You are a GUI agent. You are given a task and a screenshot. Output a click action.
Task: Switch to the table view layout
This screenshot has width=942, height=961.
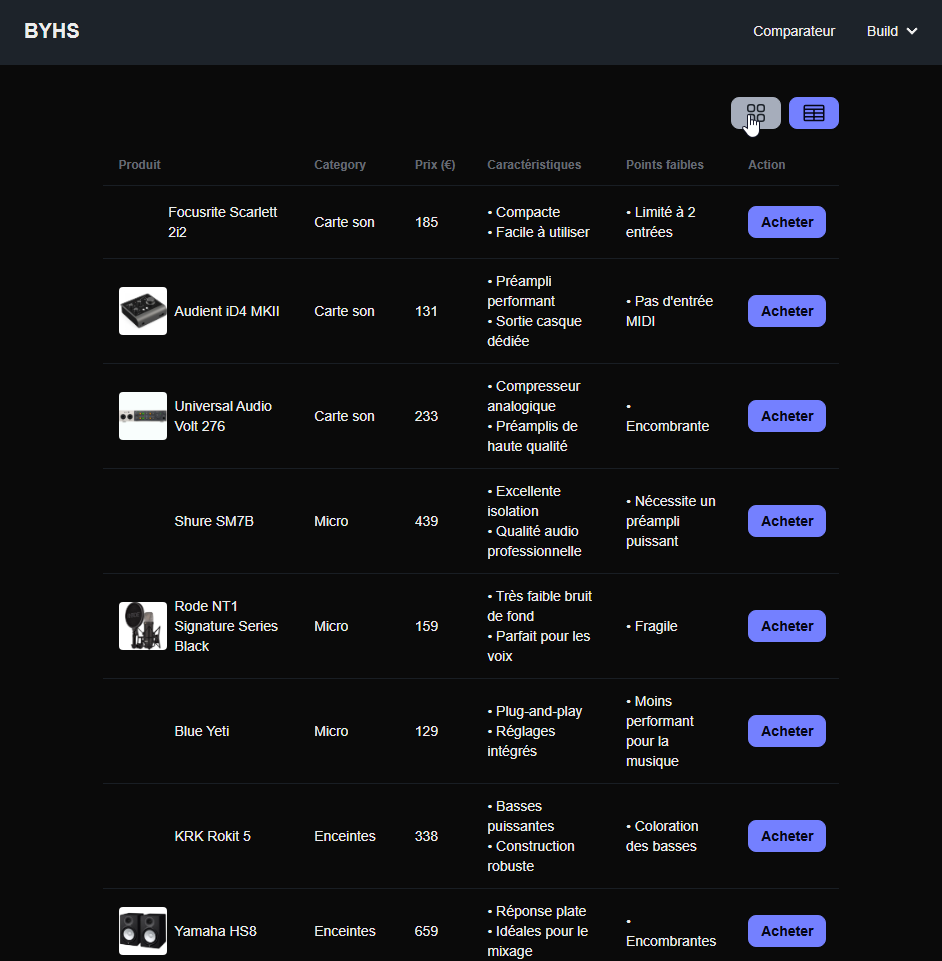[813, 113]
